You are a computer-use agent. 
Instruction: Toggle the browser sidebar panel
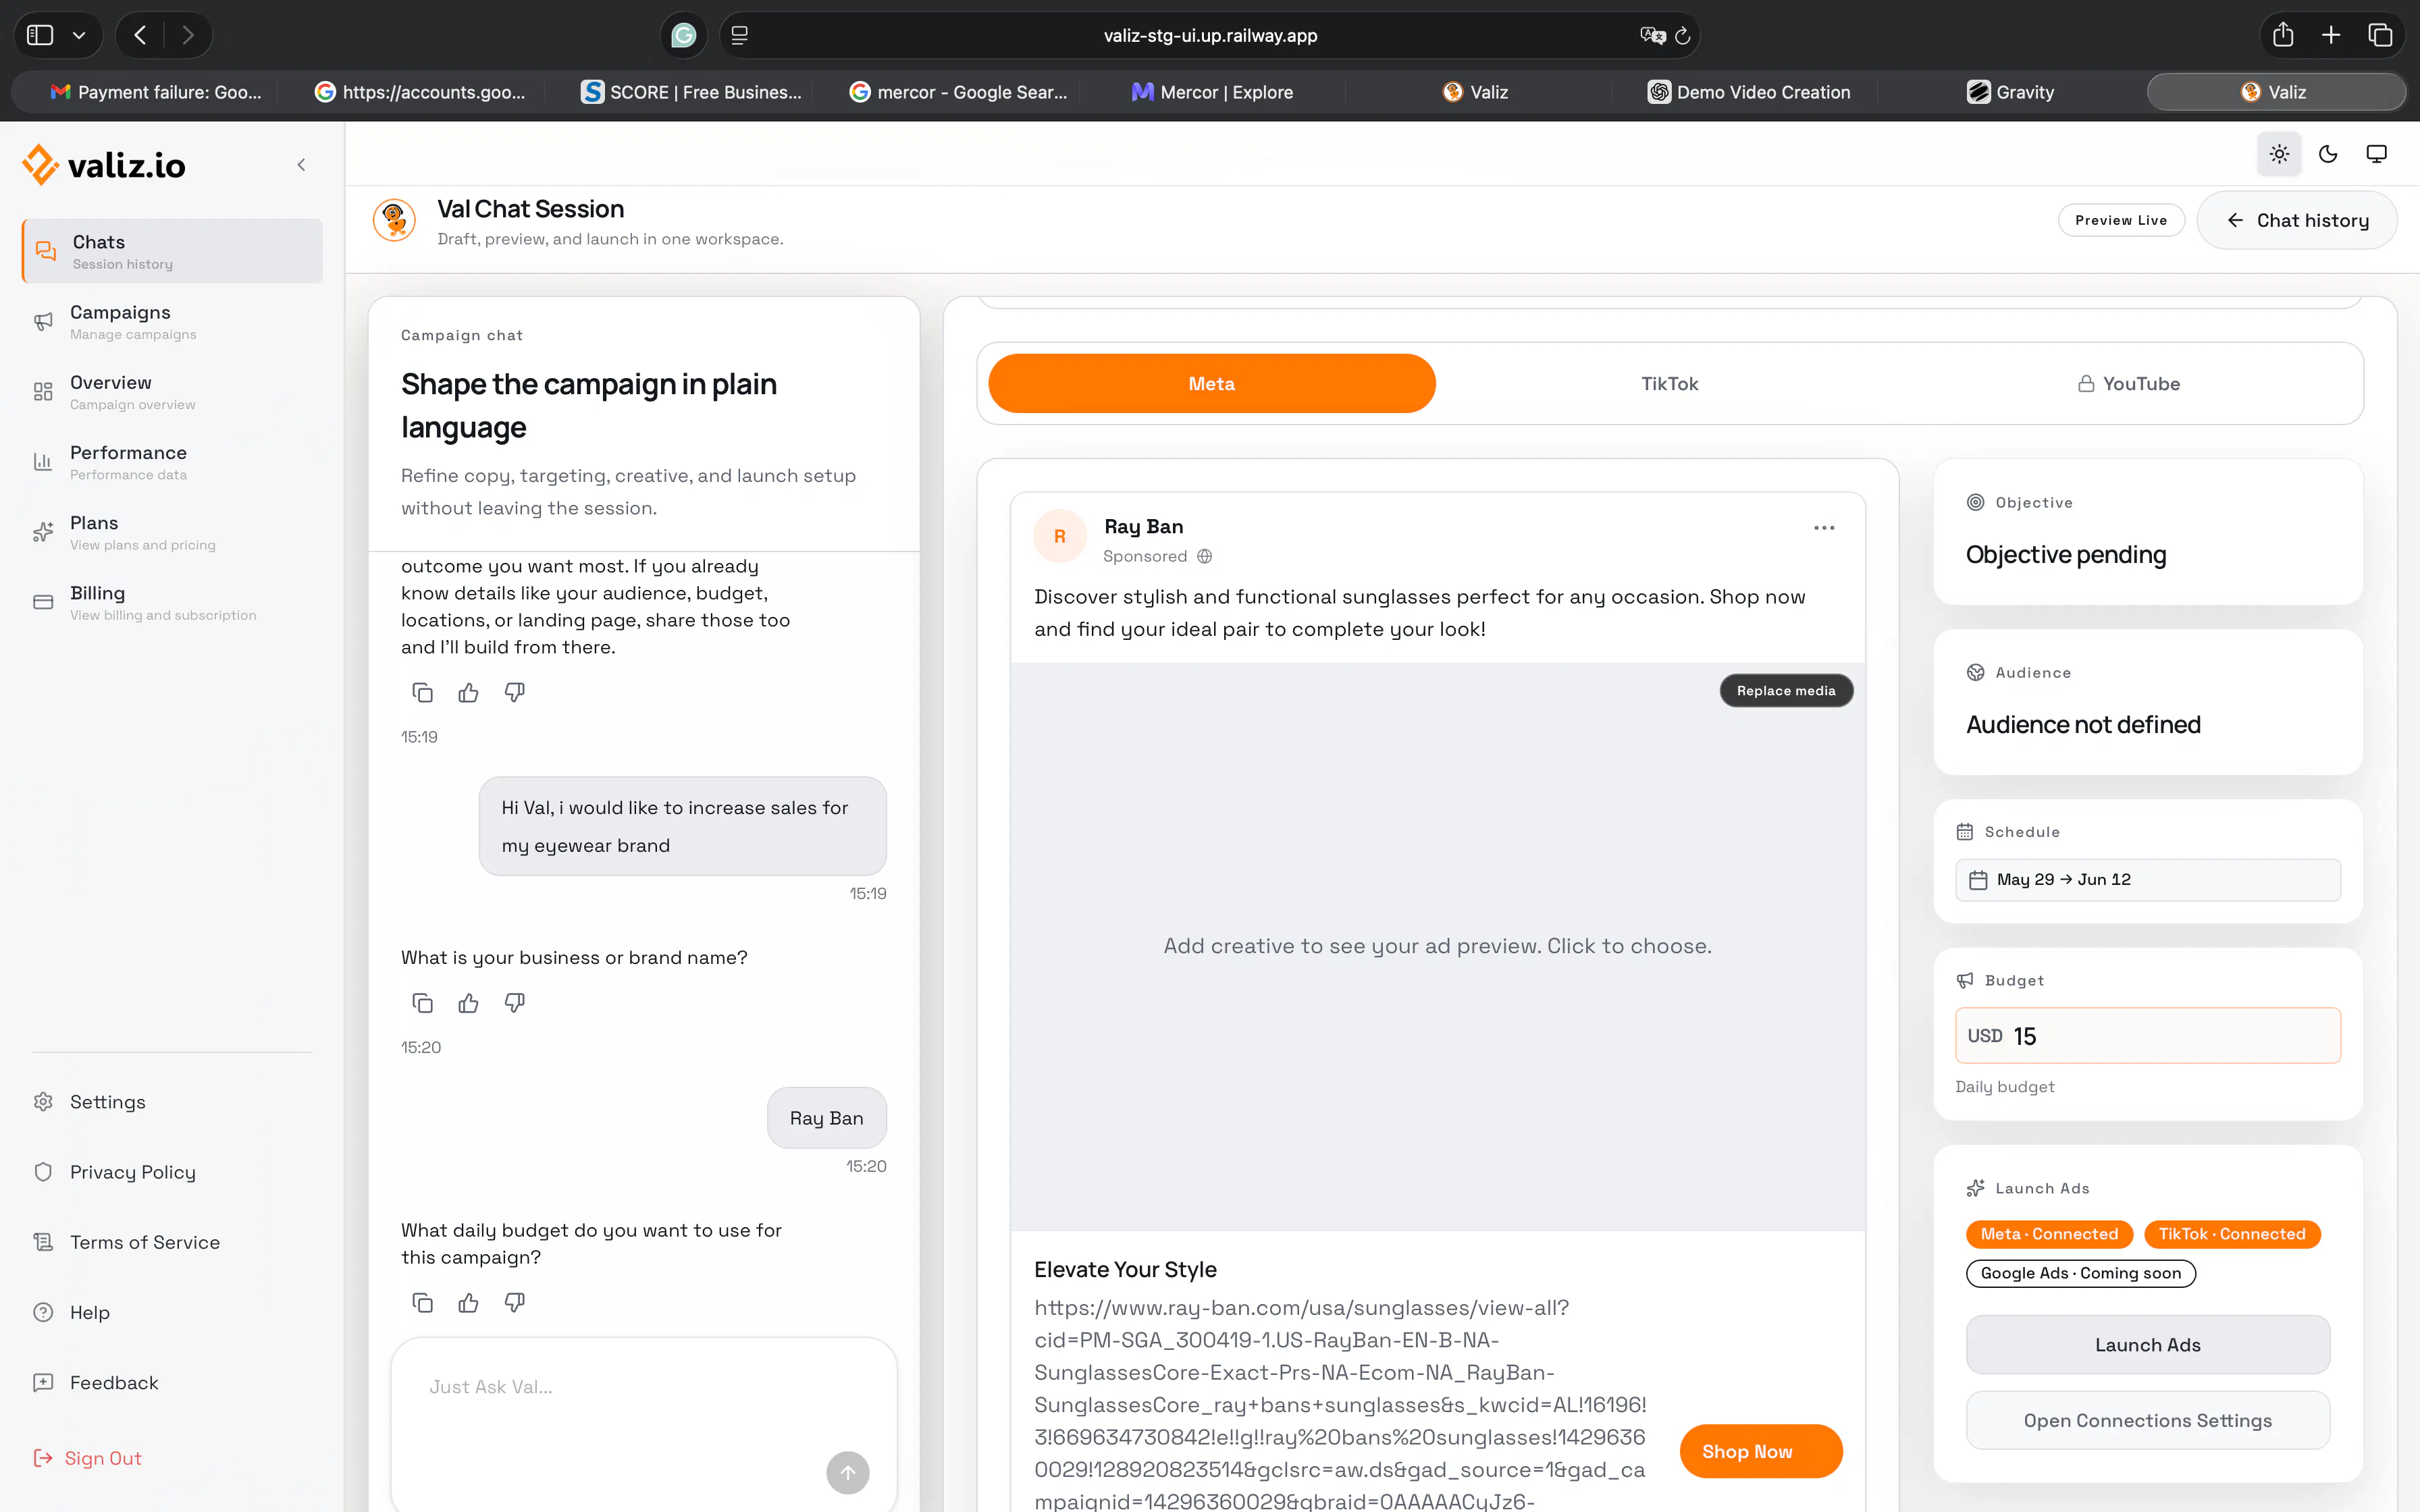[x=40, y=35]
